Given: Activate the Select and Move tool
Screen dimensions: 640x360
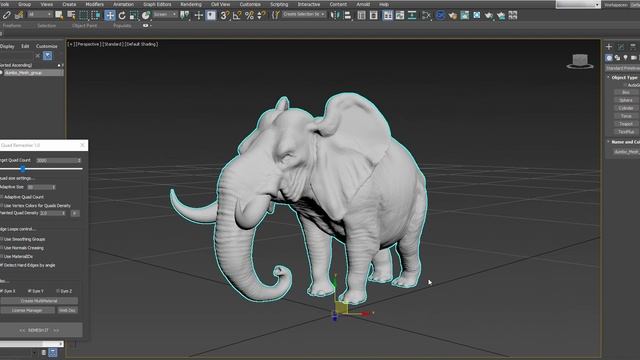Looking at the screenshot, I should tap(110, 16).
